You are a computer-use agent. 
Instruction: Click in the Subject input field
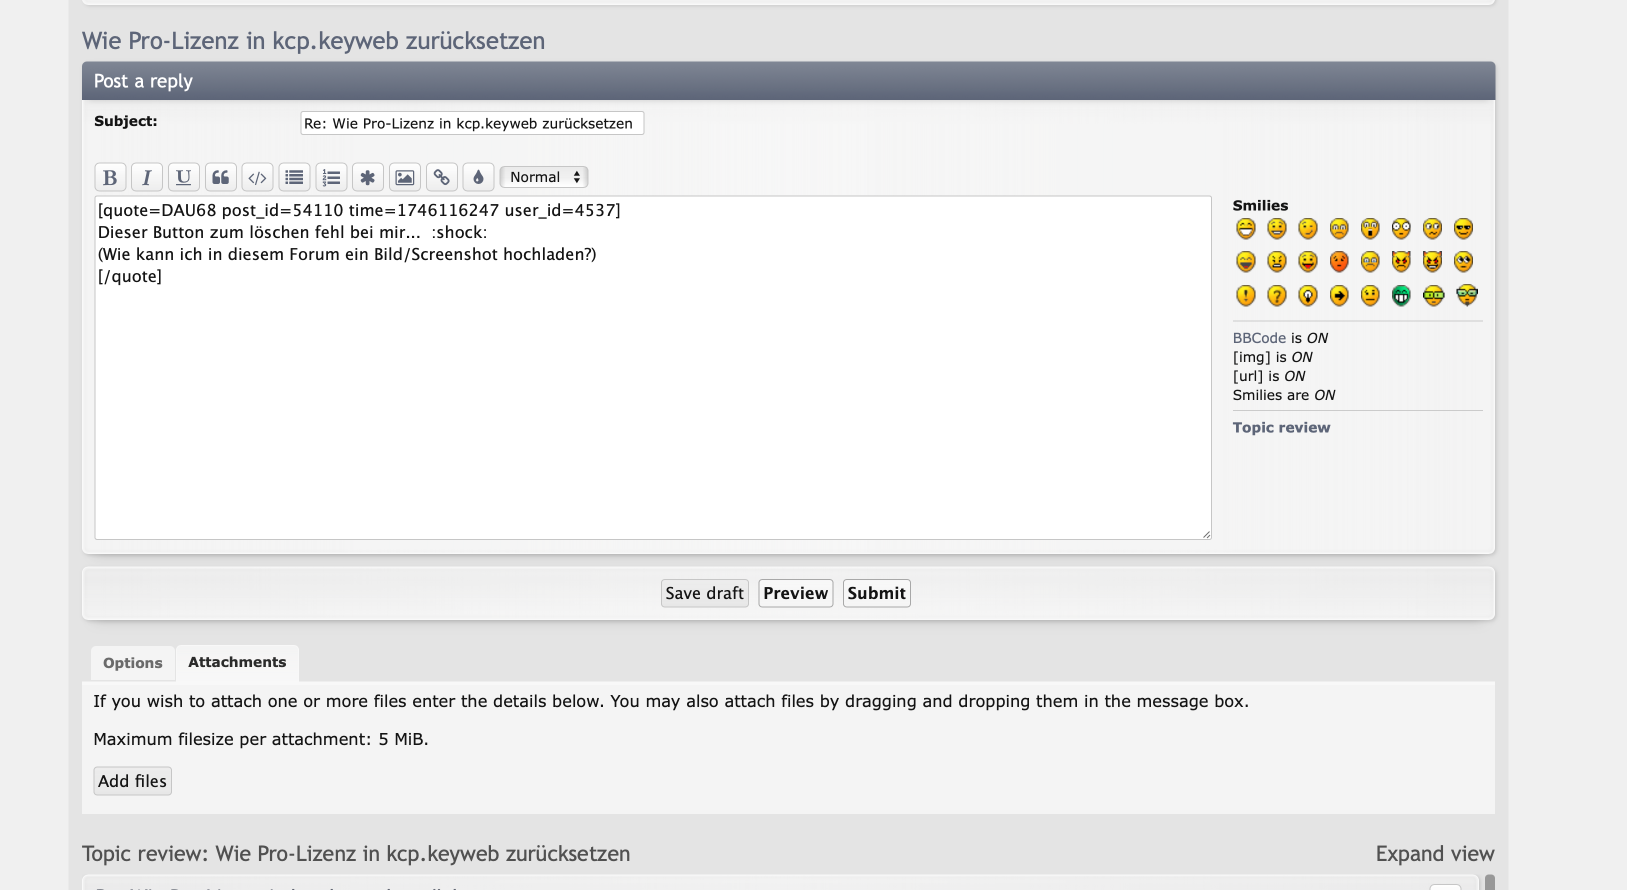point(471,123)
